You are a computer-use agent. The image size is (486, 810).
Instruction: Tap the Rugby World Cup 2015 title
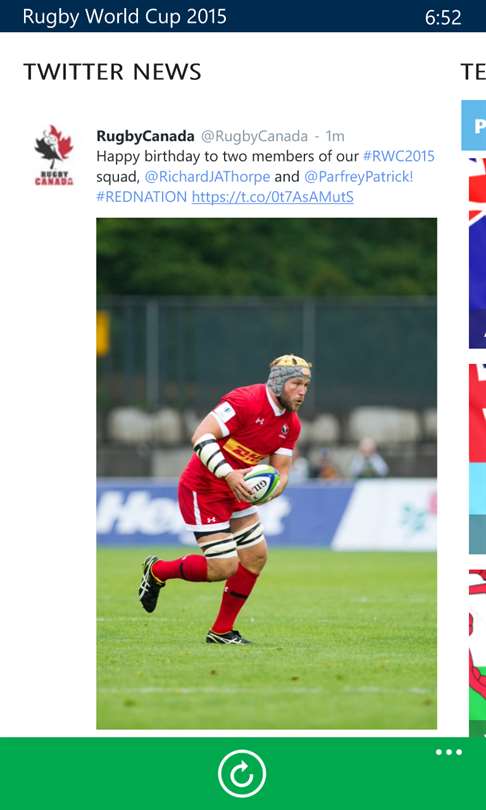[124, 17]
